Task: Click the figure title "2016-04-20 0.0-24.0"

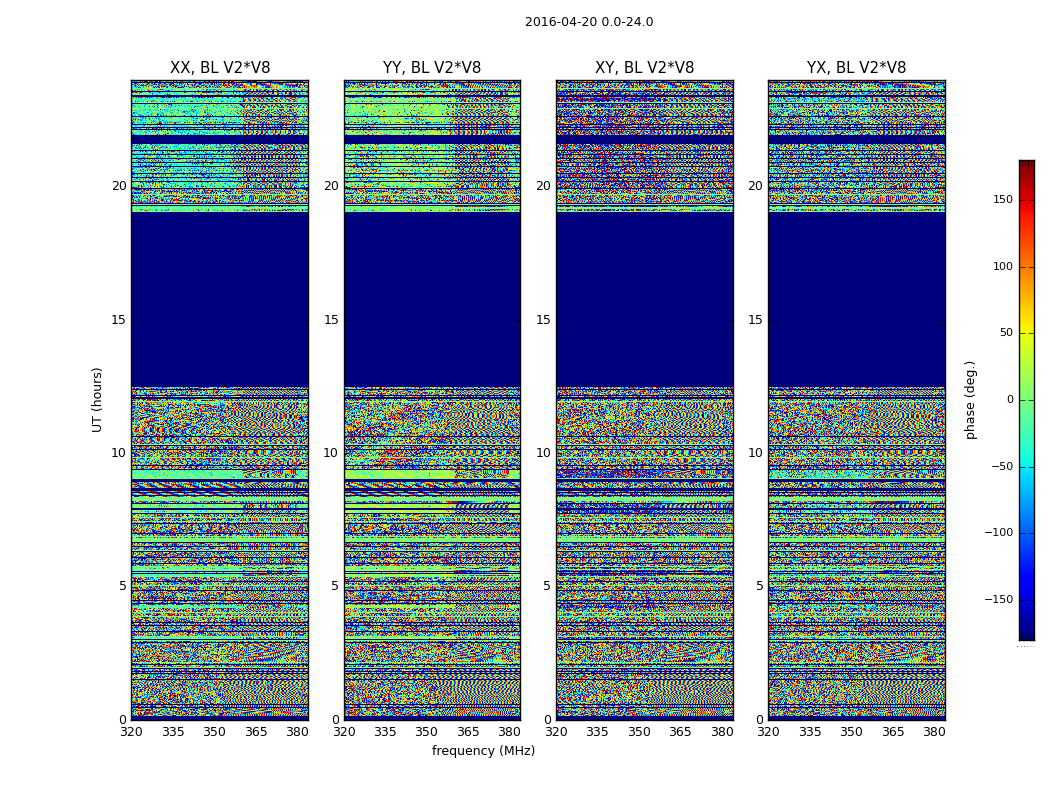Action: [x=589, y=22]
